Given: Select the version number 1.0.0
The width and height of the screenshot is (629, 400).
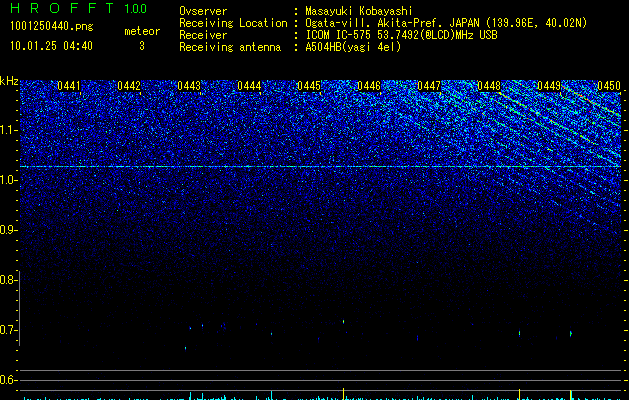Looking at the screenshot, I should click(135, 8).
